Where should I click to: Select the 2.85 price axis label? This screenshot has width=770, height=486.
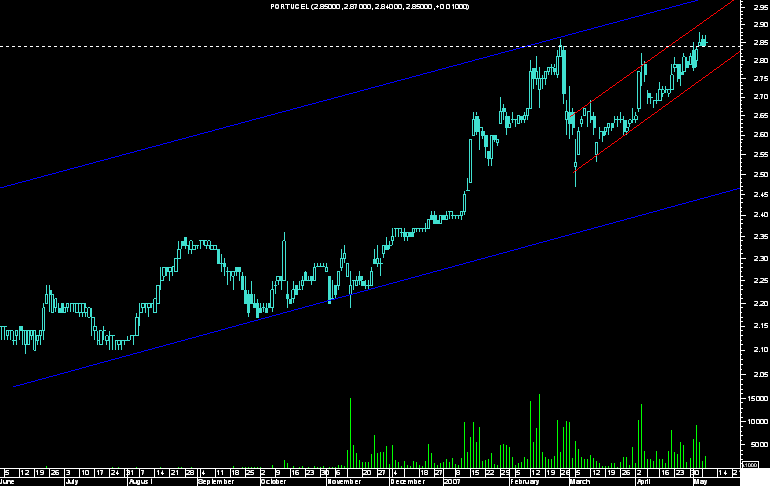761,42
